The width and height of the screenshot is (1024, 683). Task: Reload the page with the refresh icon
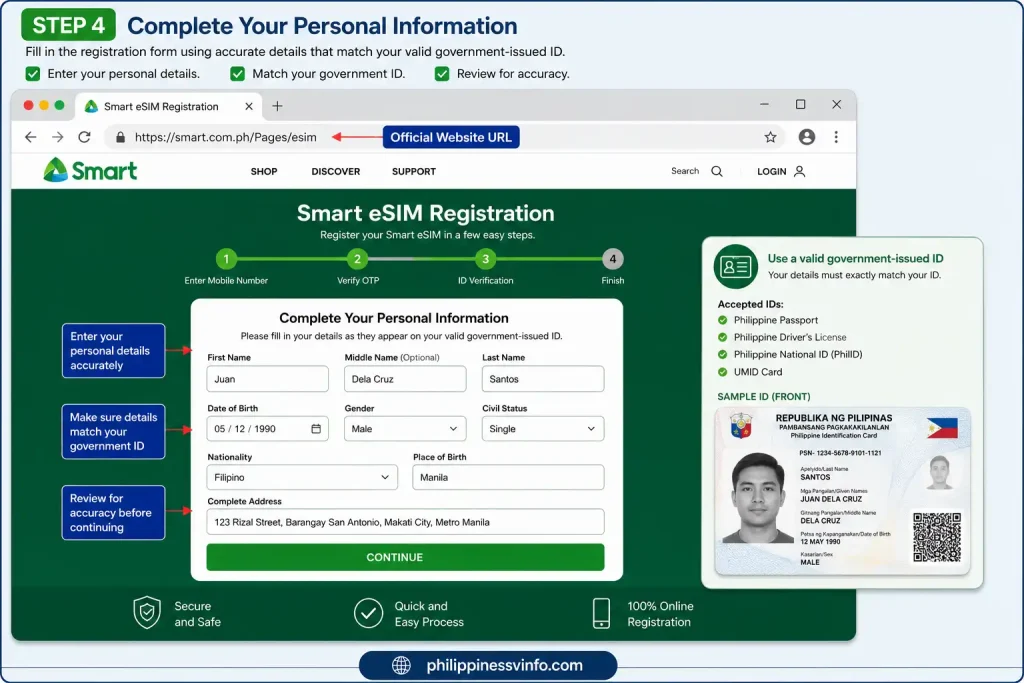84,137
